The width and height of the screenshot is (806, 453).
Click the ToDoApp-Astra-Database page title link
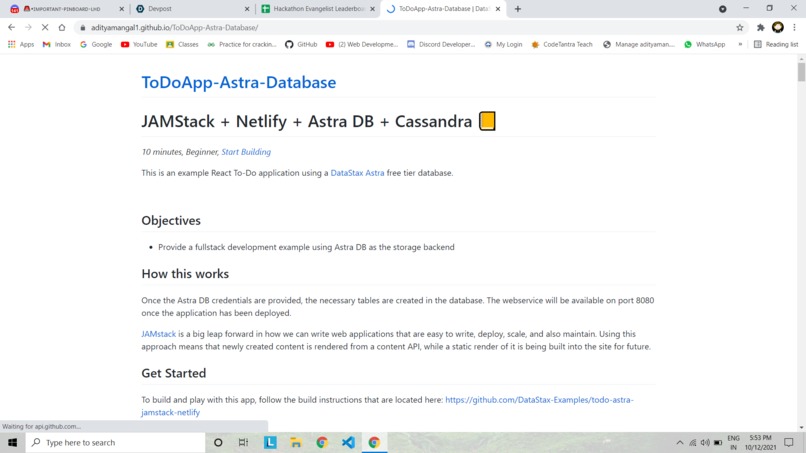[239, 82]
